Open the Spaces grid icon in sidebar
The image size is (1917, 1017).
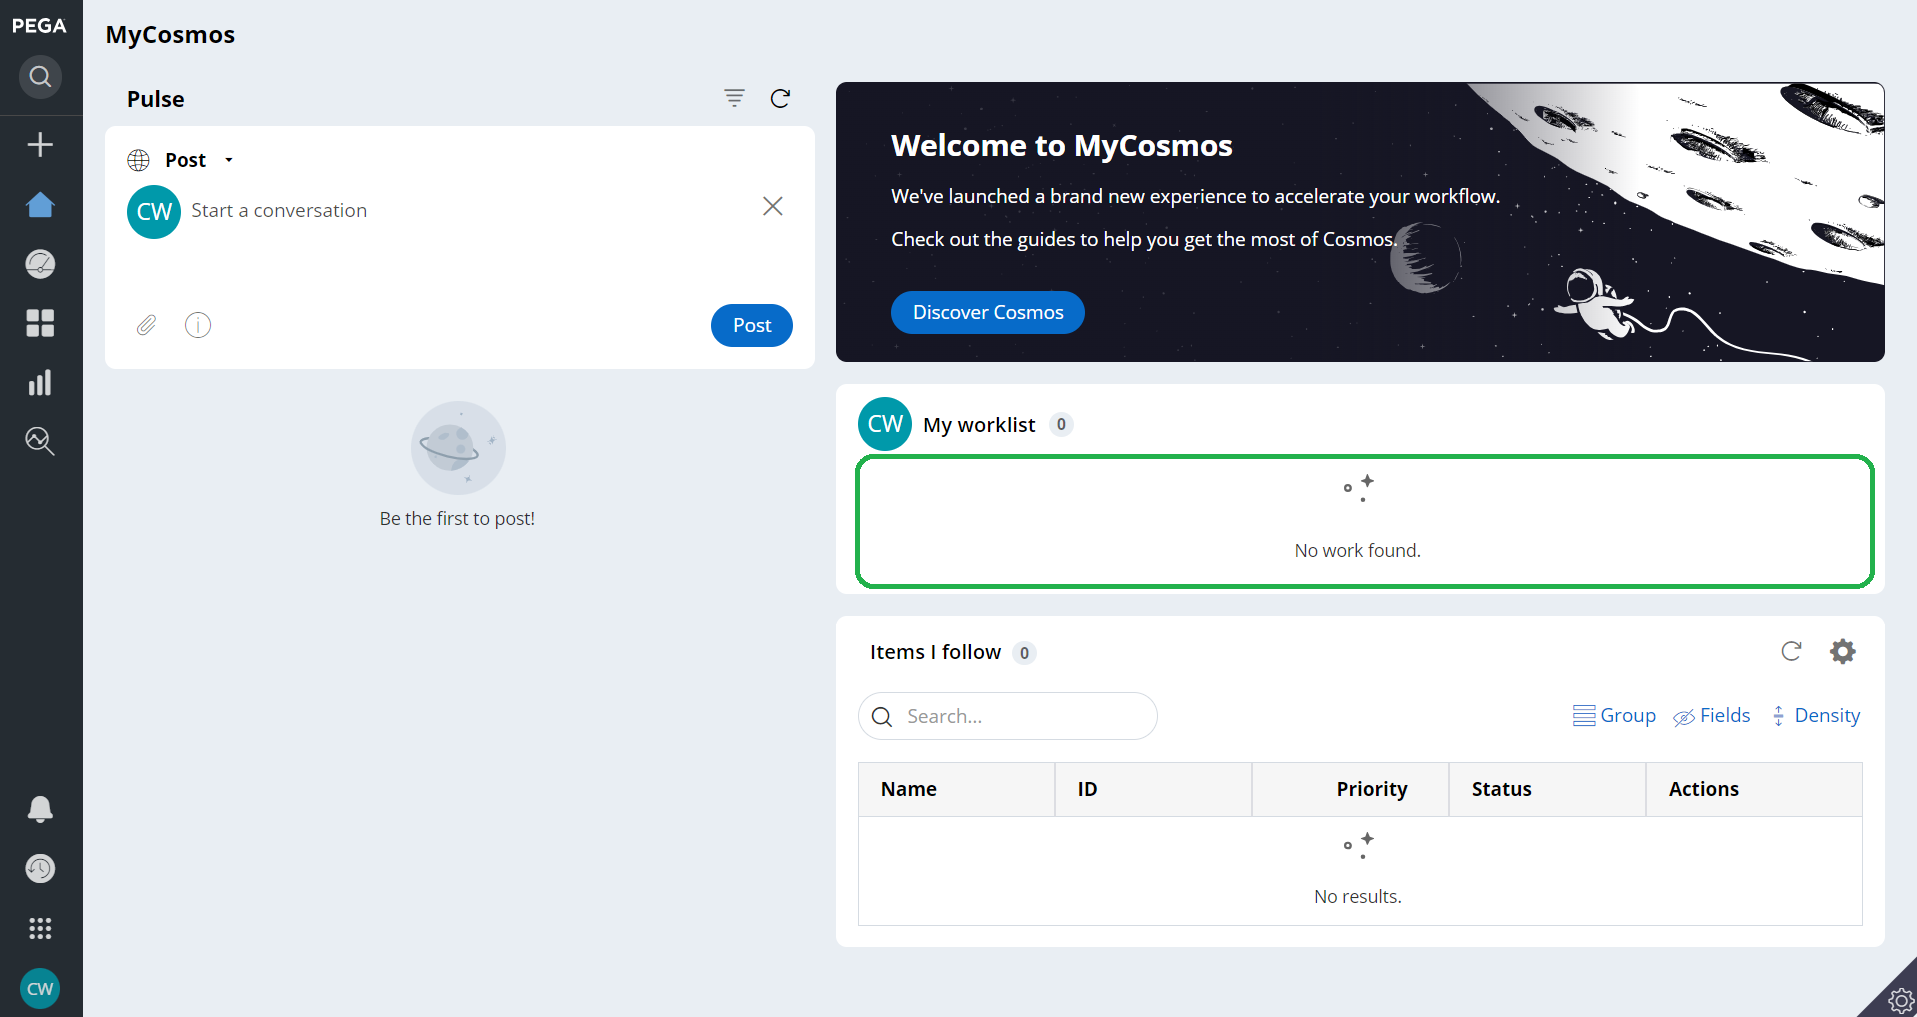(40, 323)
